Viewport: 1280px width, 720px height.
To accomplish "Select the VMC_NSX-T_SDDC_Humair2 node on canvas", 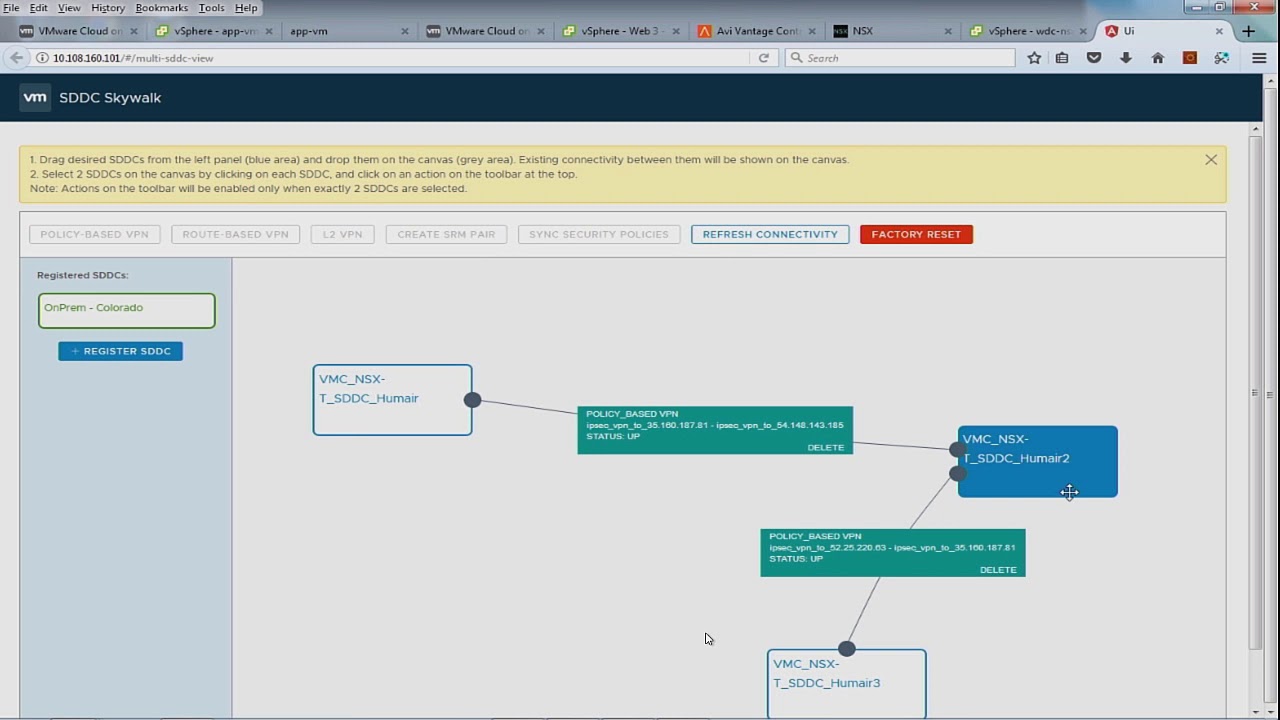I will tap(1037, 461).
